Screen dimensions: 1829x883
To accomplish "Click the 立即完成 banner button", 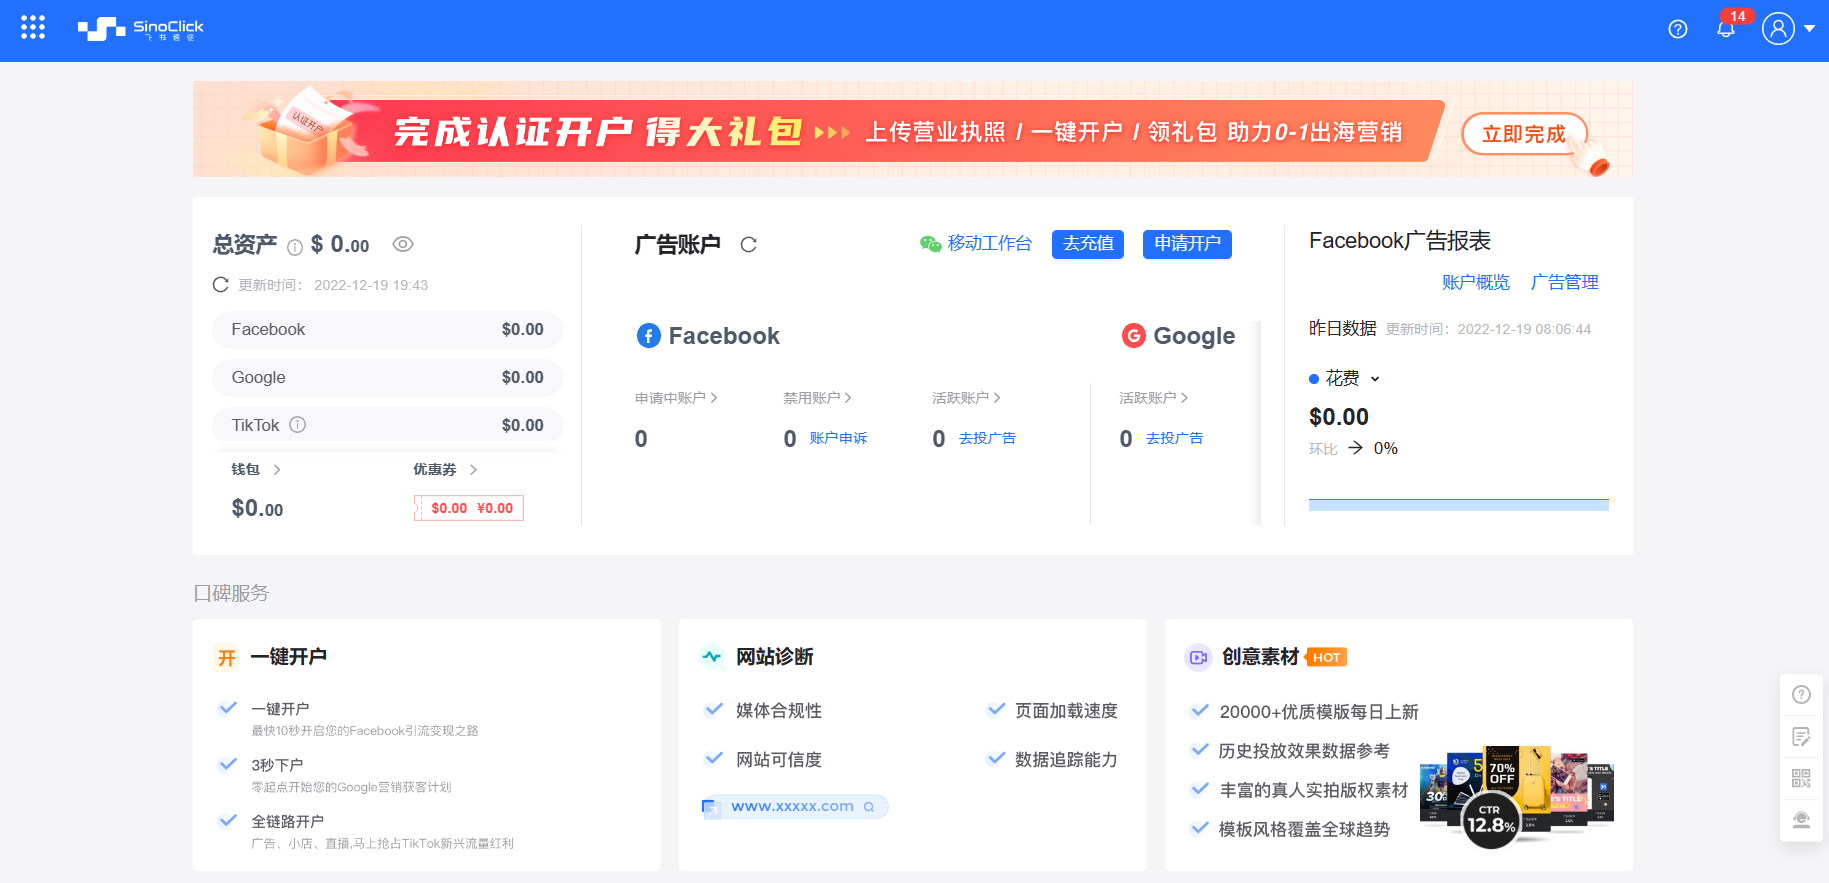I will [1524, 134].
